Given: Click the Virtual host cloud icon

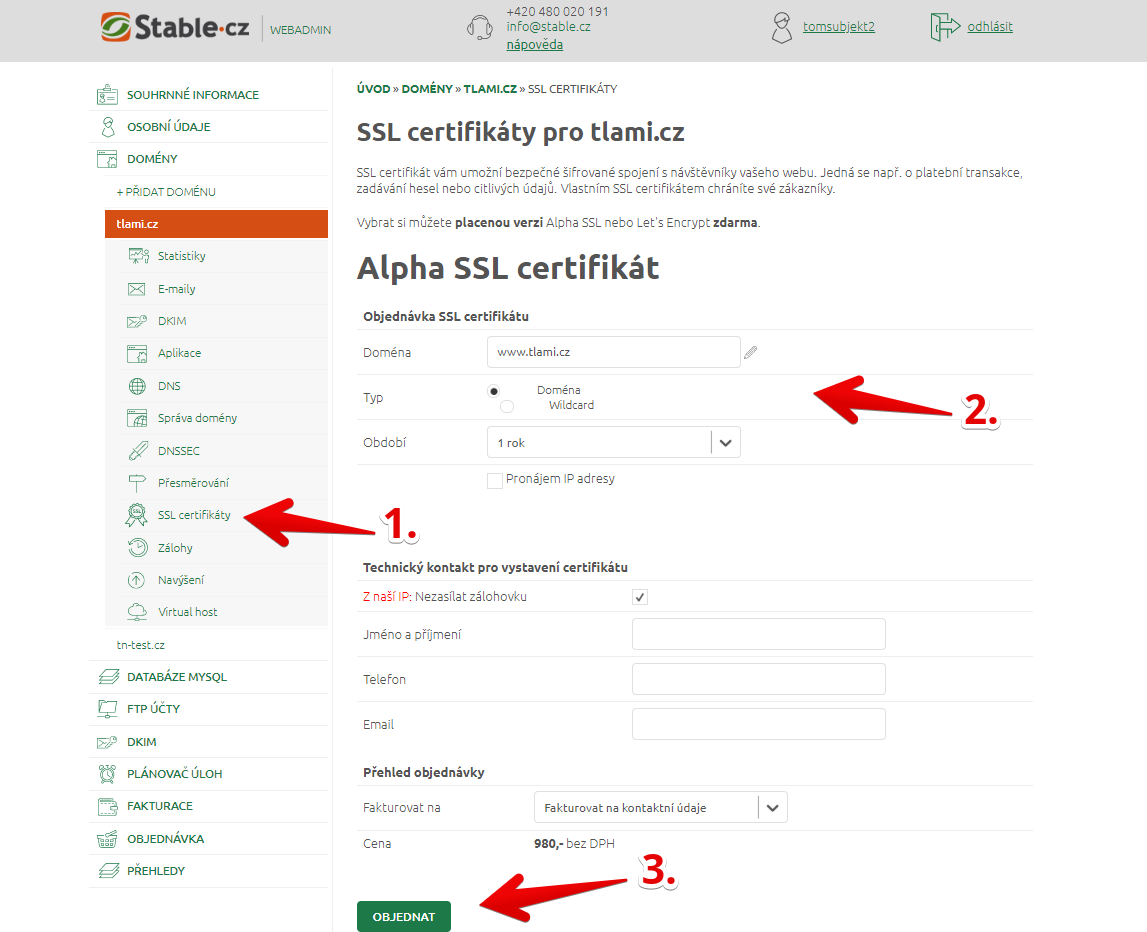Looking at the screenshot, I should click(137, 612).
